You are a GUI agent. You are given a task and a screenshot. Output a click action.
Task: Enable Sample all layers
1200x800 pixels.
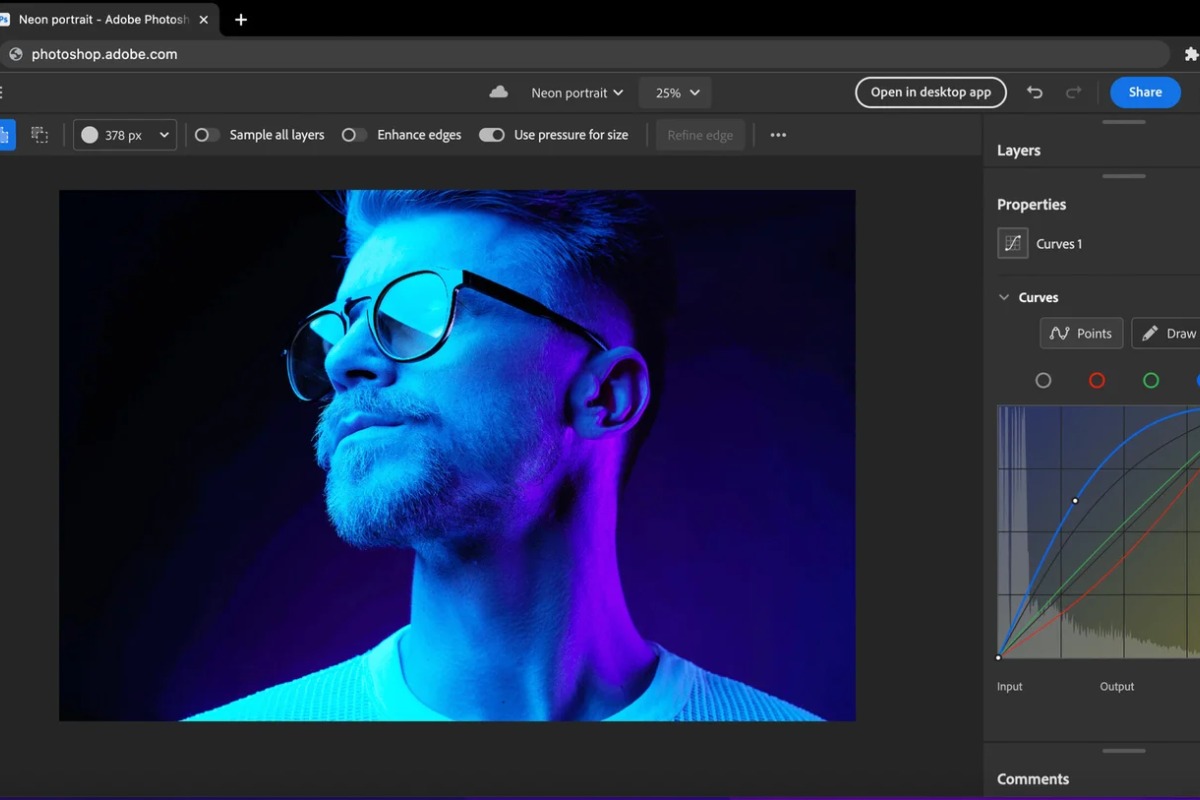coord(206,134)
